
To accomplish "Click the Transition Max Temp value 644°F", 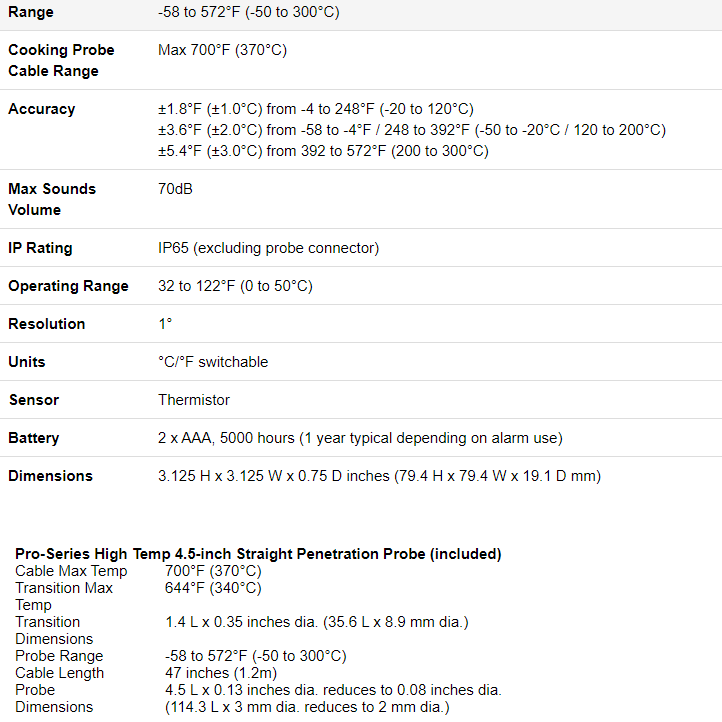I will [213, 588].
